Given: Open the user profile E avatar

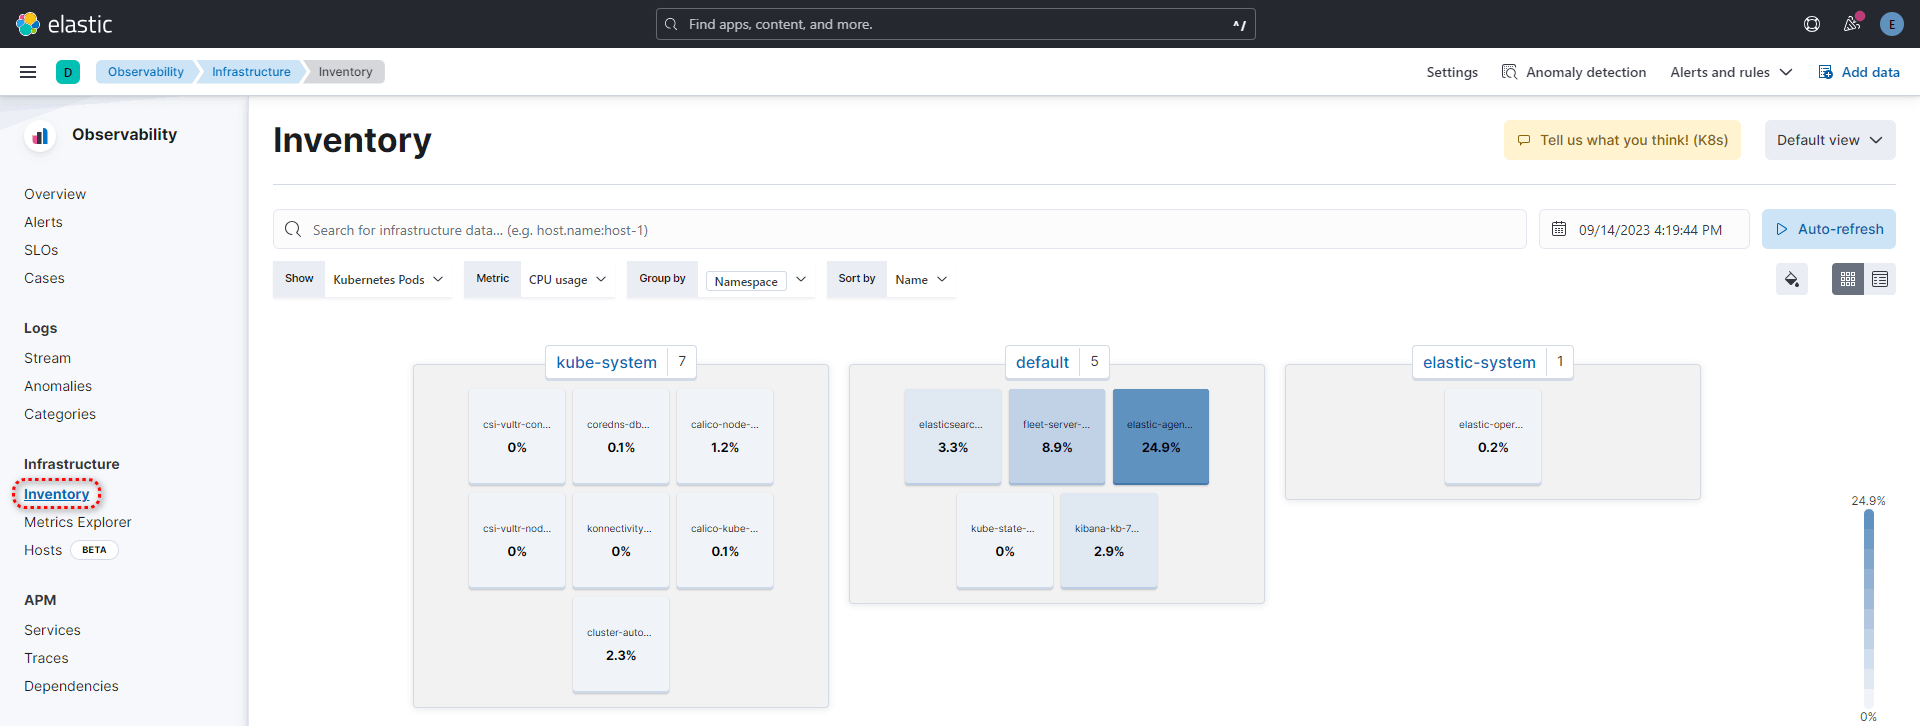Looking at the screenshot, I should click(x=1892, y=24).
